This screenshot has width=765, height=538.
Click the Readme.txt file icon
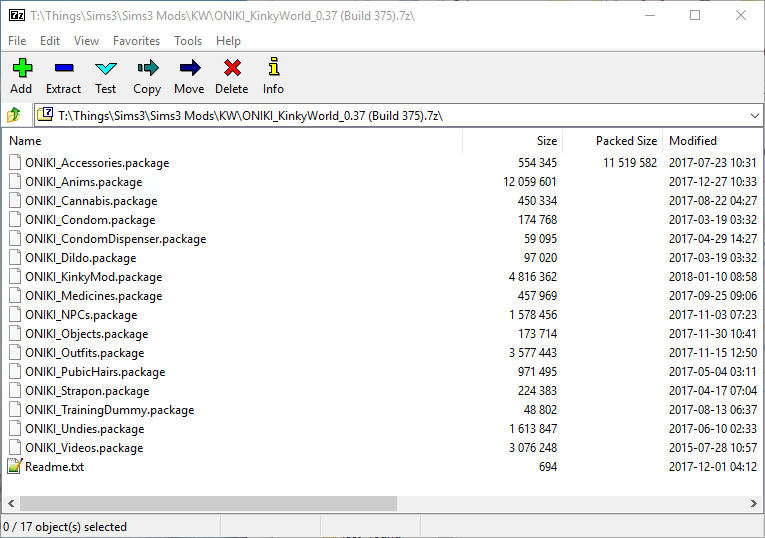point(15,466)
